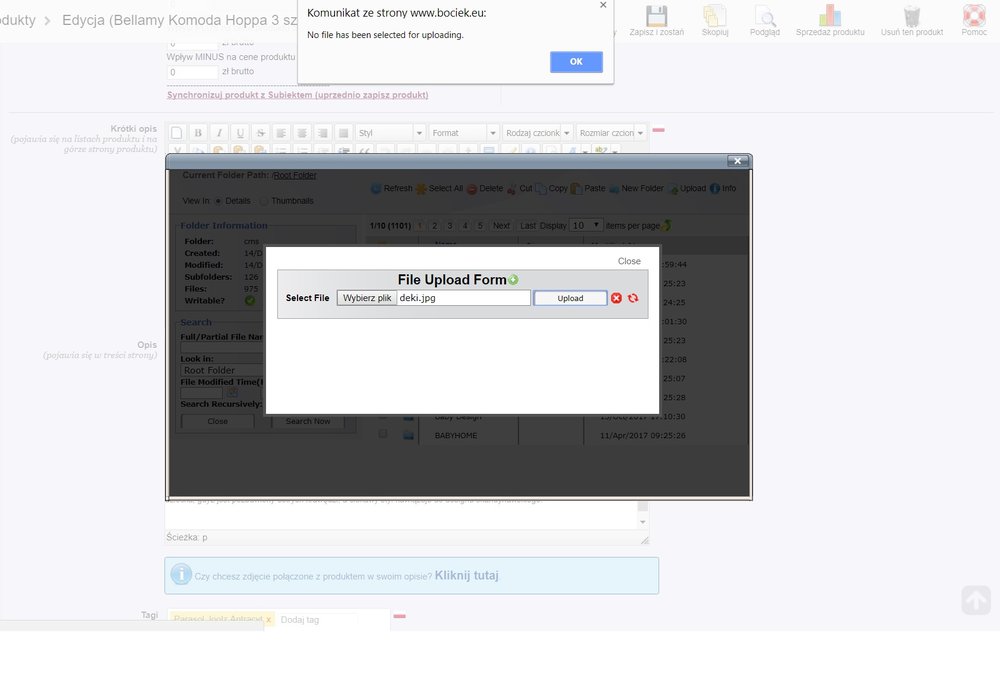Click down arrow of Opis editor scrollbar

[x=643, y=522]
